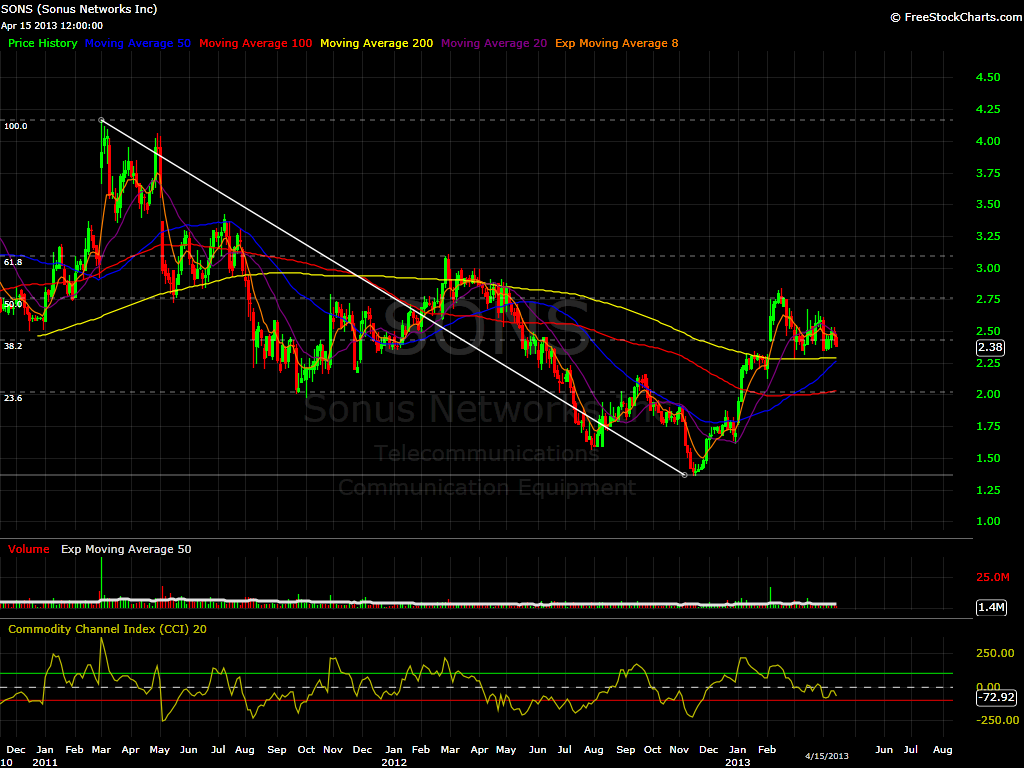Select the Moving Average 100 legend label
The image size is (1024, 768).
(255, 43)
